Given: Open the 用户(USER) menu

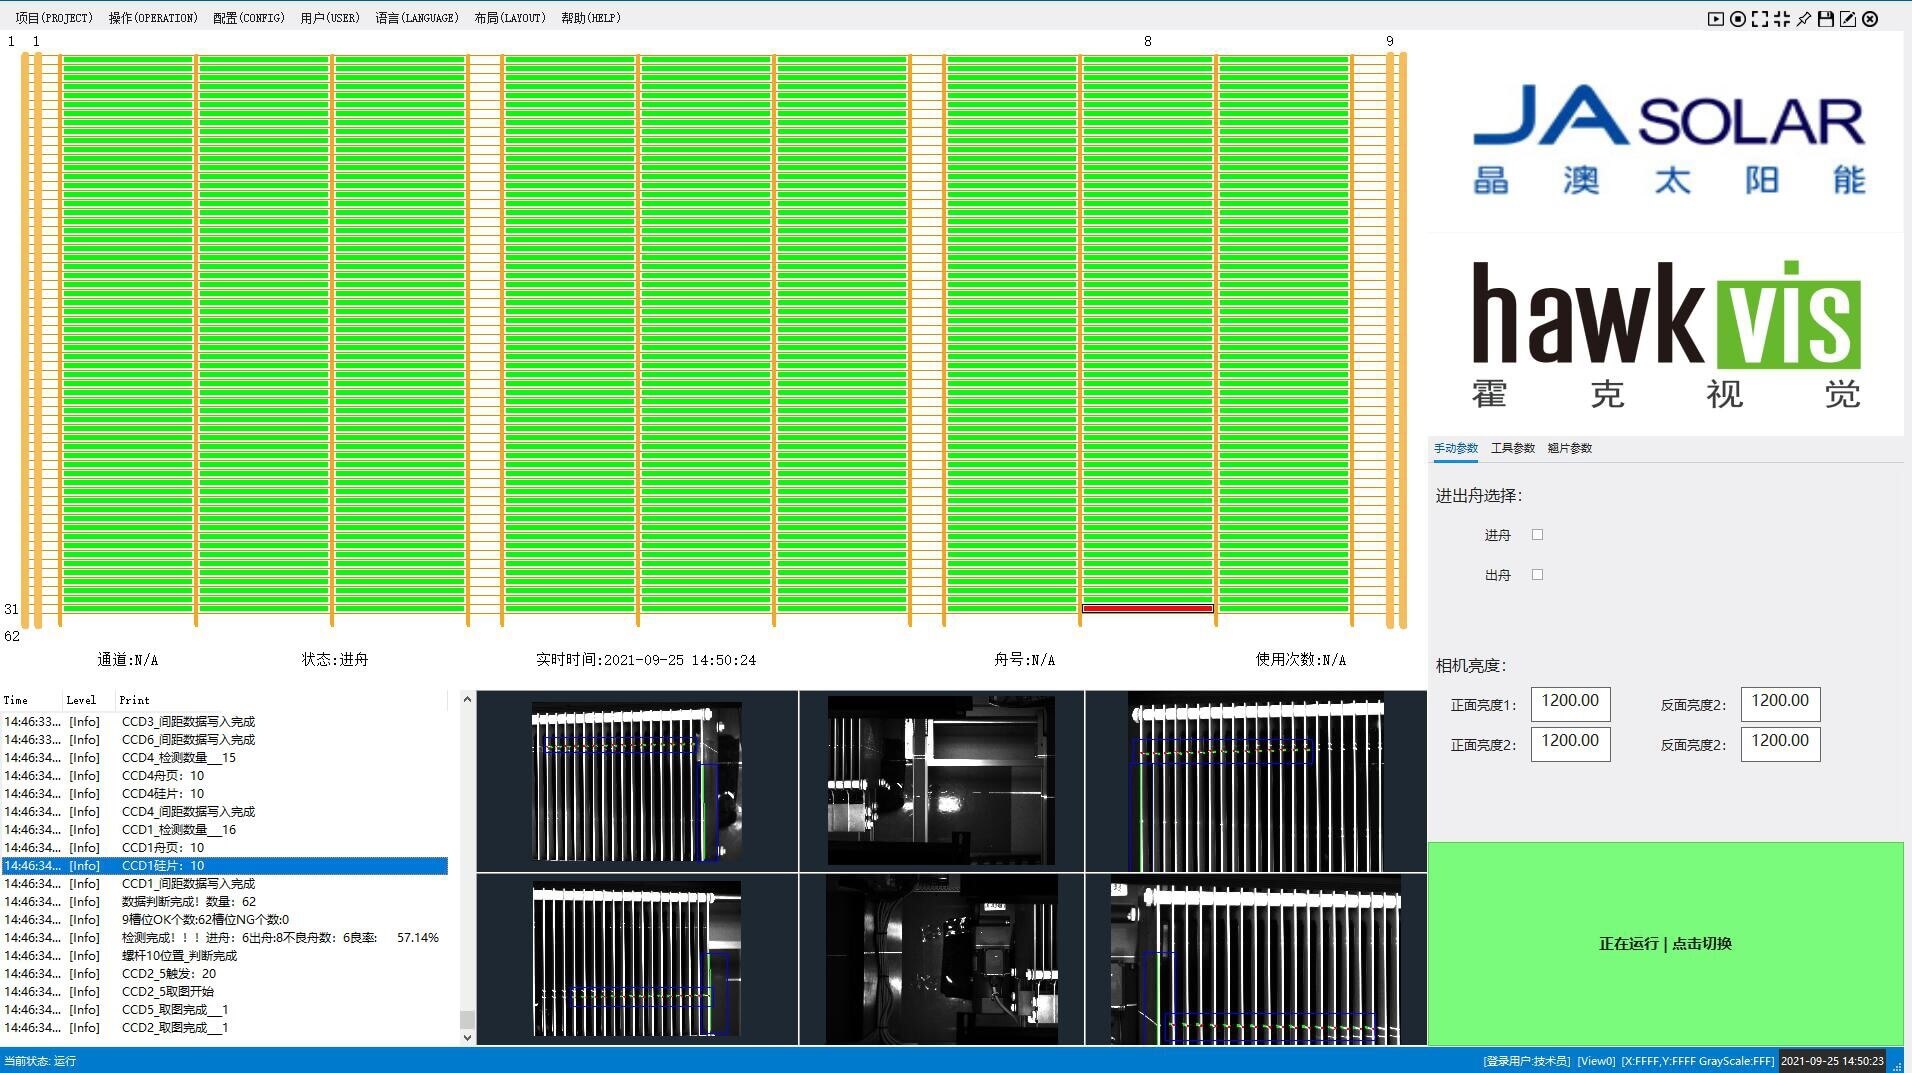Looking at the screenshot, I should [330, 18].
